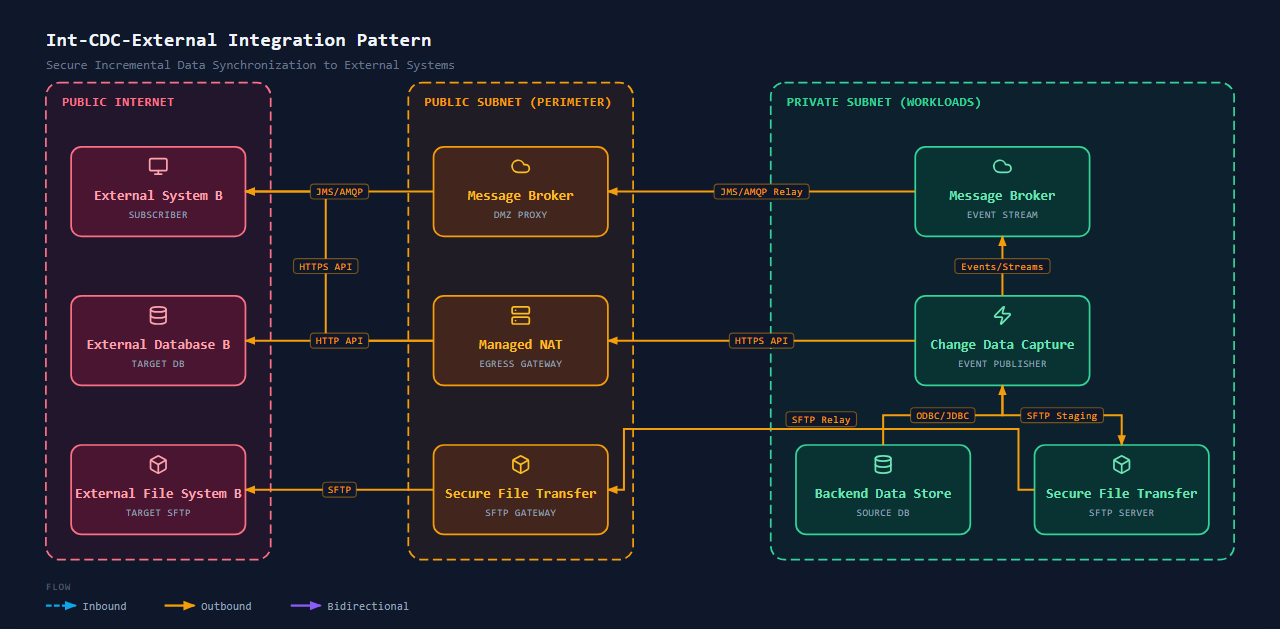The image size is (1280, 629).
Task: Click the SFTP label left of the SFTP Gateway
Action: [x=339, y=490]
